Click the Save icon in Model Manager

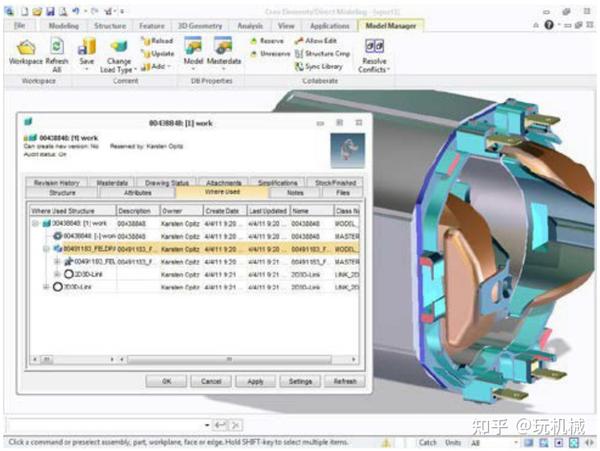87,47
